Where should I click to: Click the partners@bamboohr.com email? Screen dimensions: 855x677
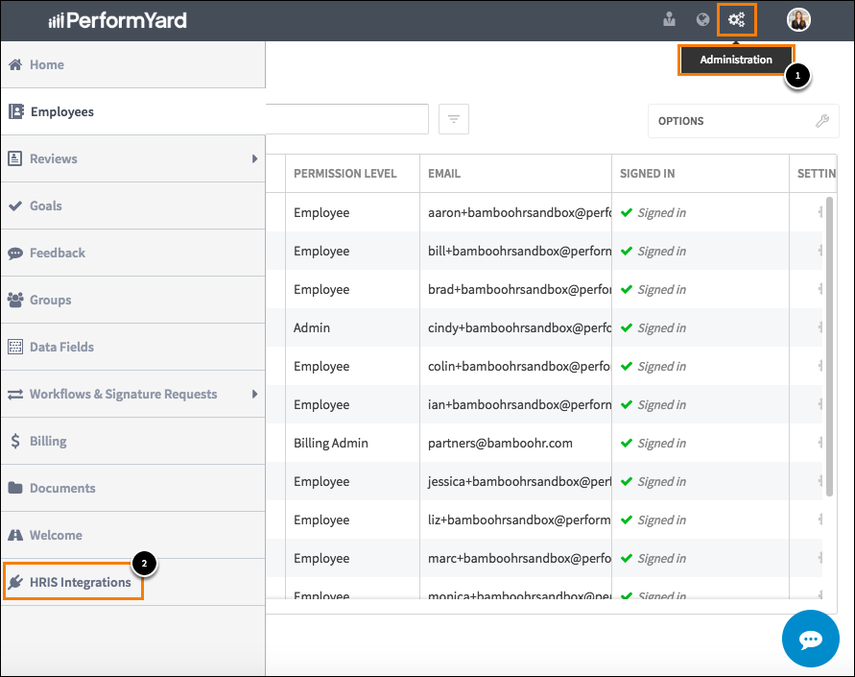point(500,443)
